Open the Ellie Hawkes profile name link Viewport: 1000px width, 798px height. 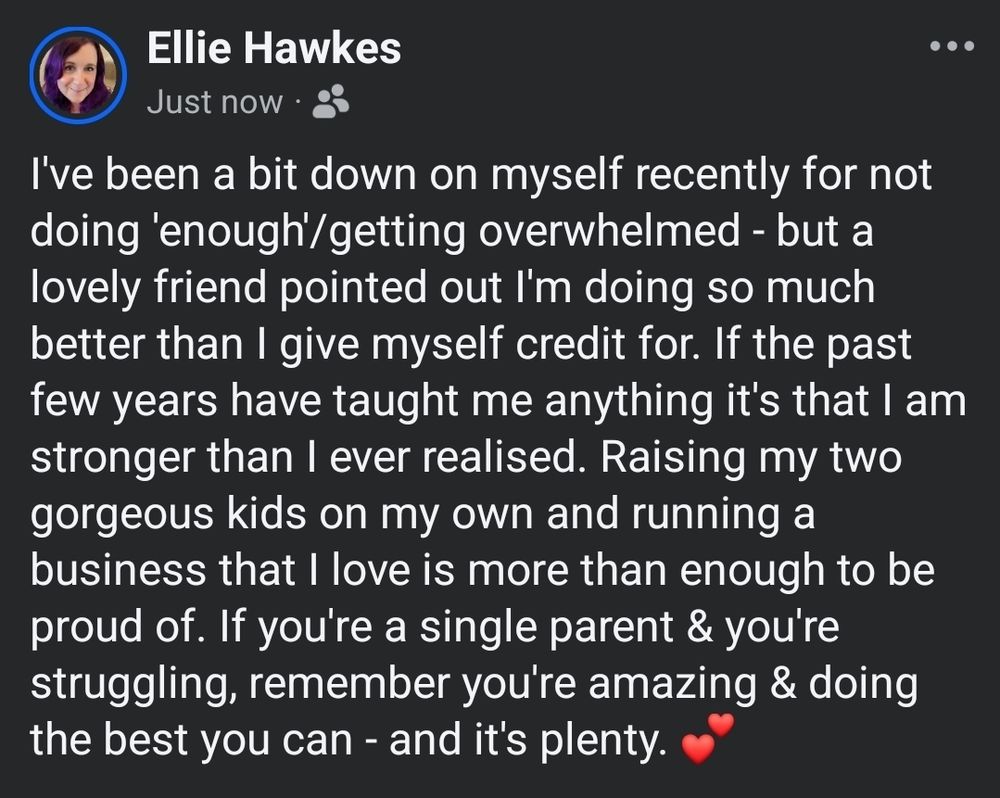(274, 48)
